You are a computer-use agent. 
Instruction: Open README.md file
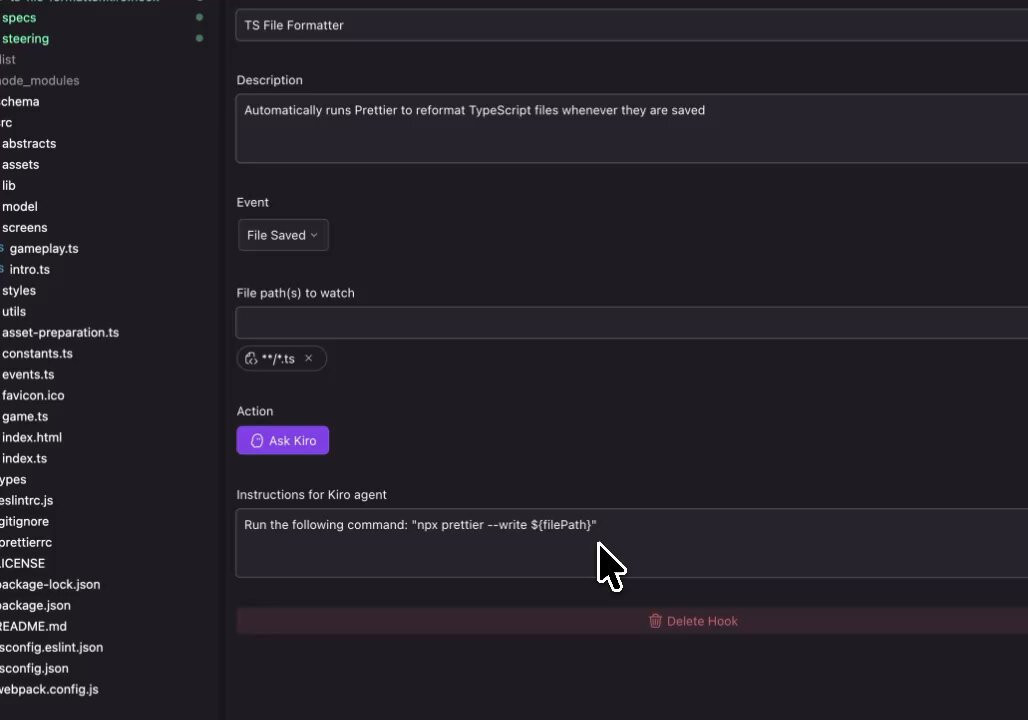pyautogui.click(x=33, y=626)
